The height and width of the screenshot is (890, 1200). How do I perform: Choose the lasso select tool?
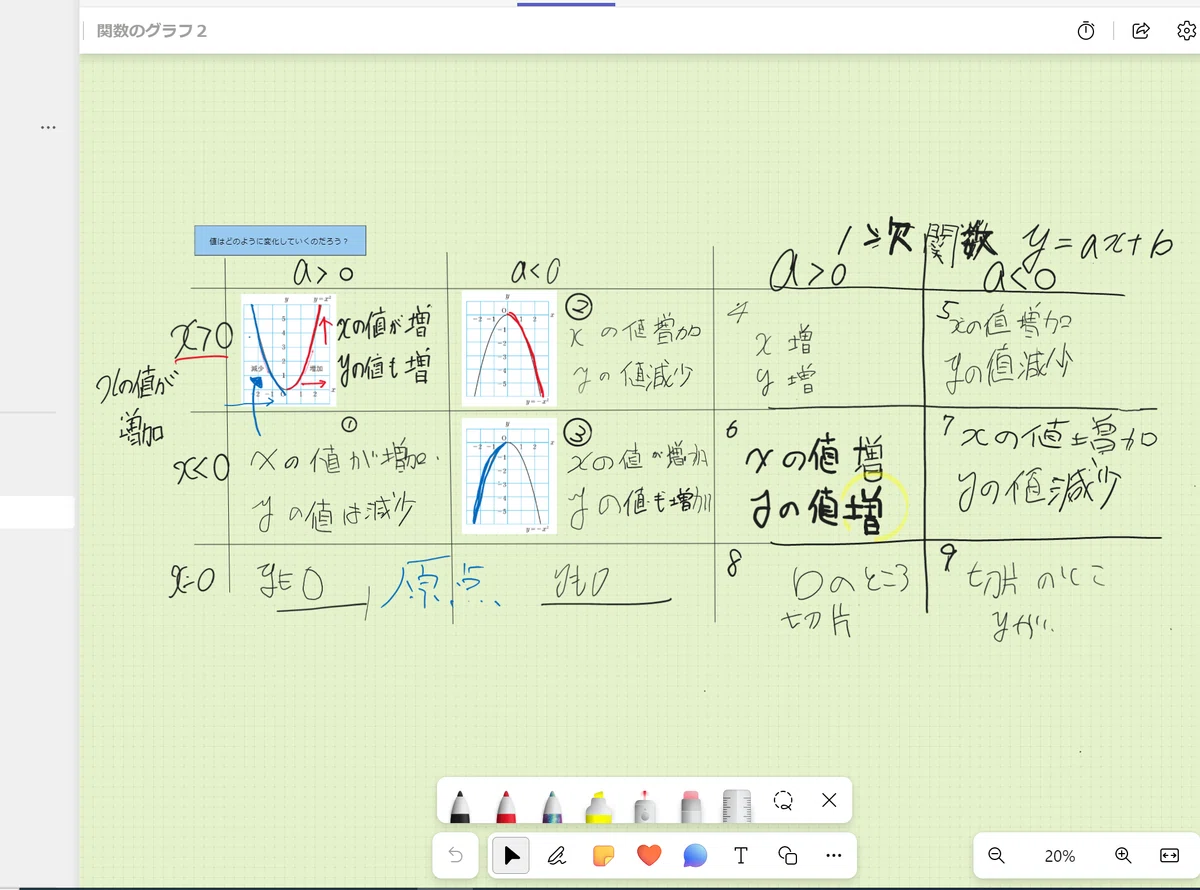point(783,800)
